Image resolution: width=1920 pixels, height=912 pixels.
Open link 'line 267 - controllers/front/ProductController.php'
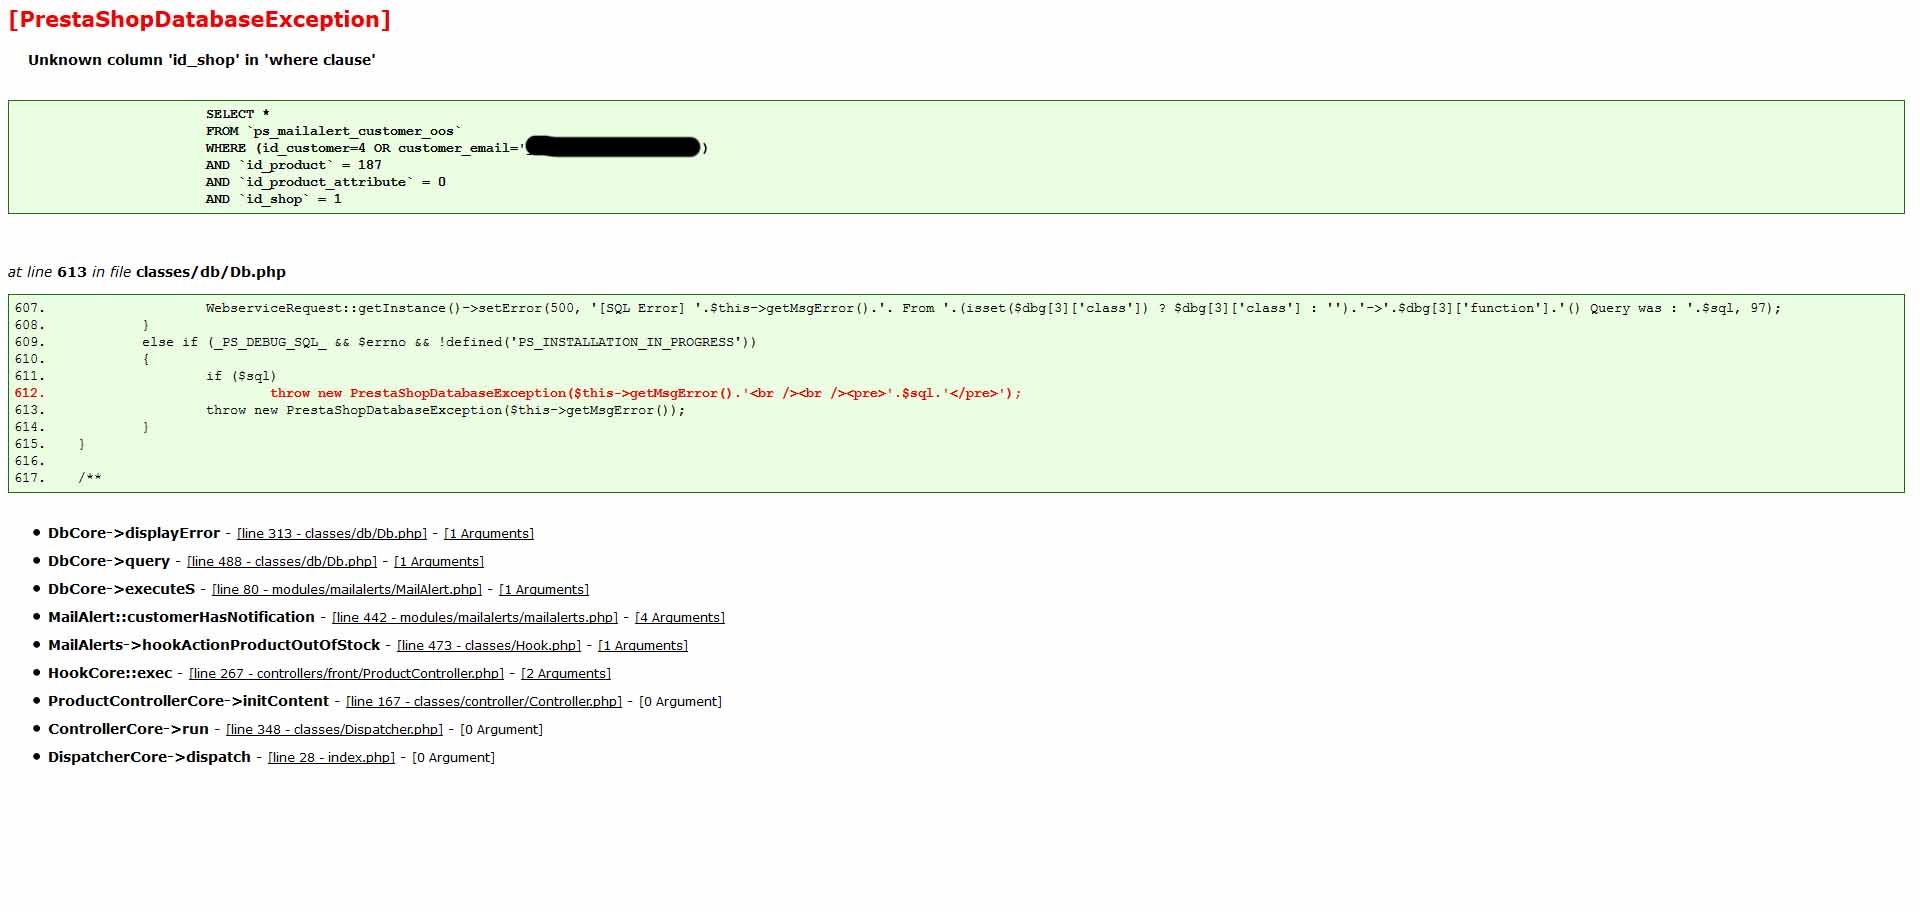click(346, 674)
